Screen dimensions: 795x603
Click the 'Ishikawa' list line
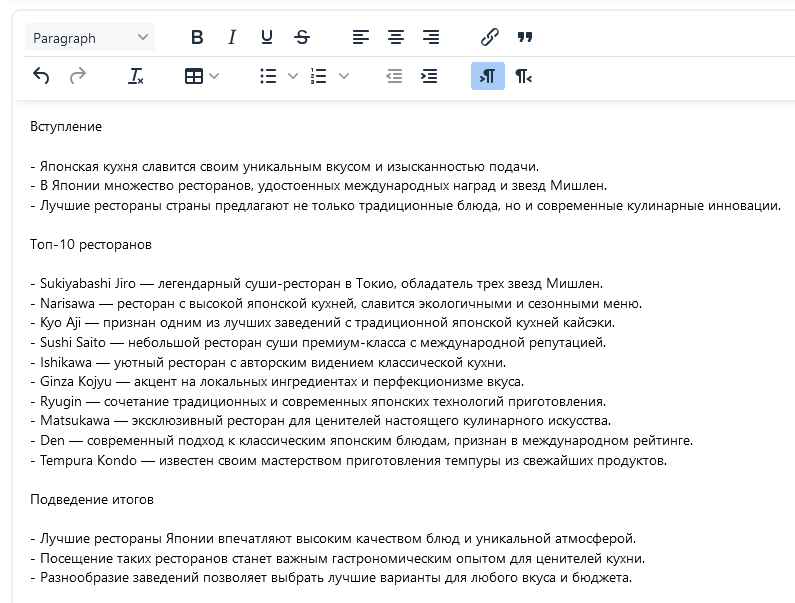pyautogui.click(x=268, y=362)
